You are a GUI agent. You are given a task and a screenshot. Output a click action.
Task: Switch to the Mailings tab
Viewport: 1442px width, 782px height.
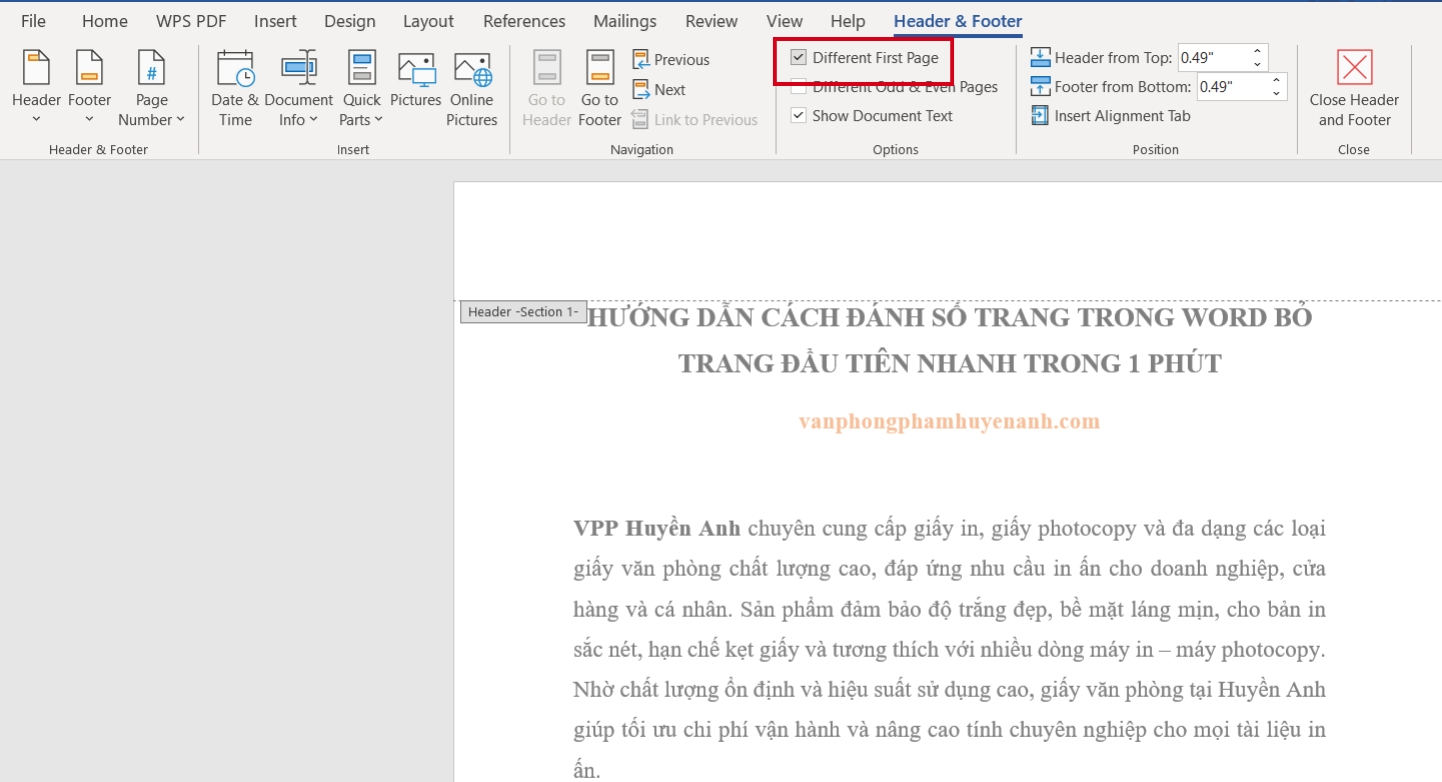point(625,21)
